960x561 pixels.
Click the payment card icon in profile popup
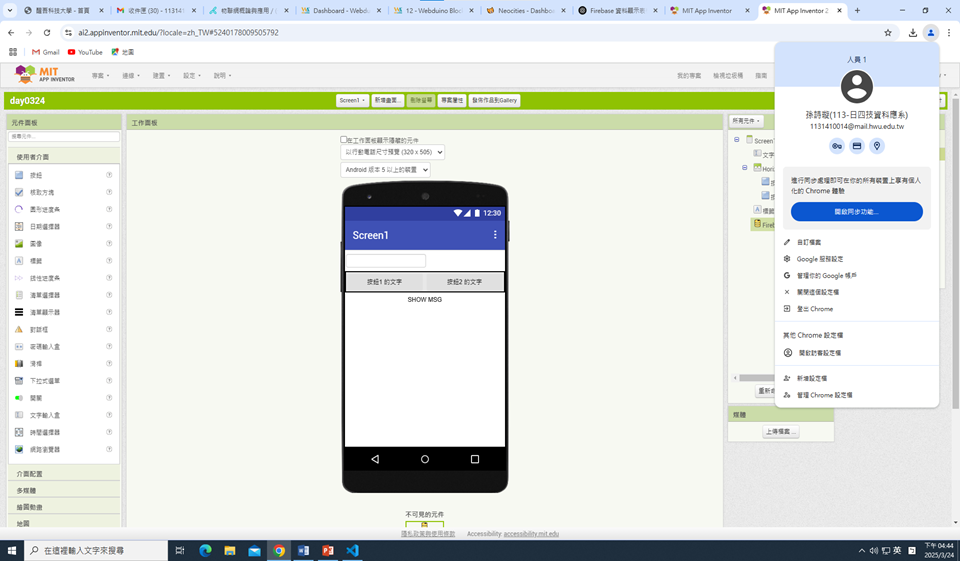(x=857, y=146)
